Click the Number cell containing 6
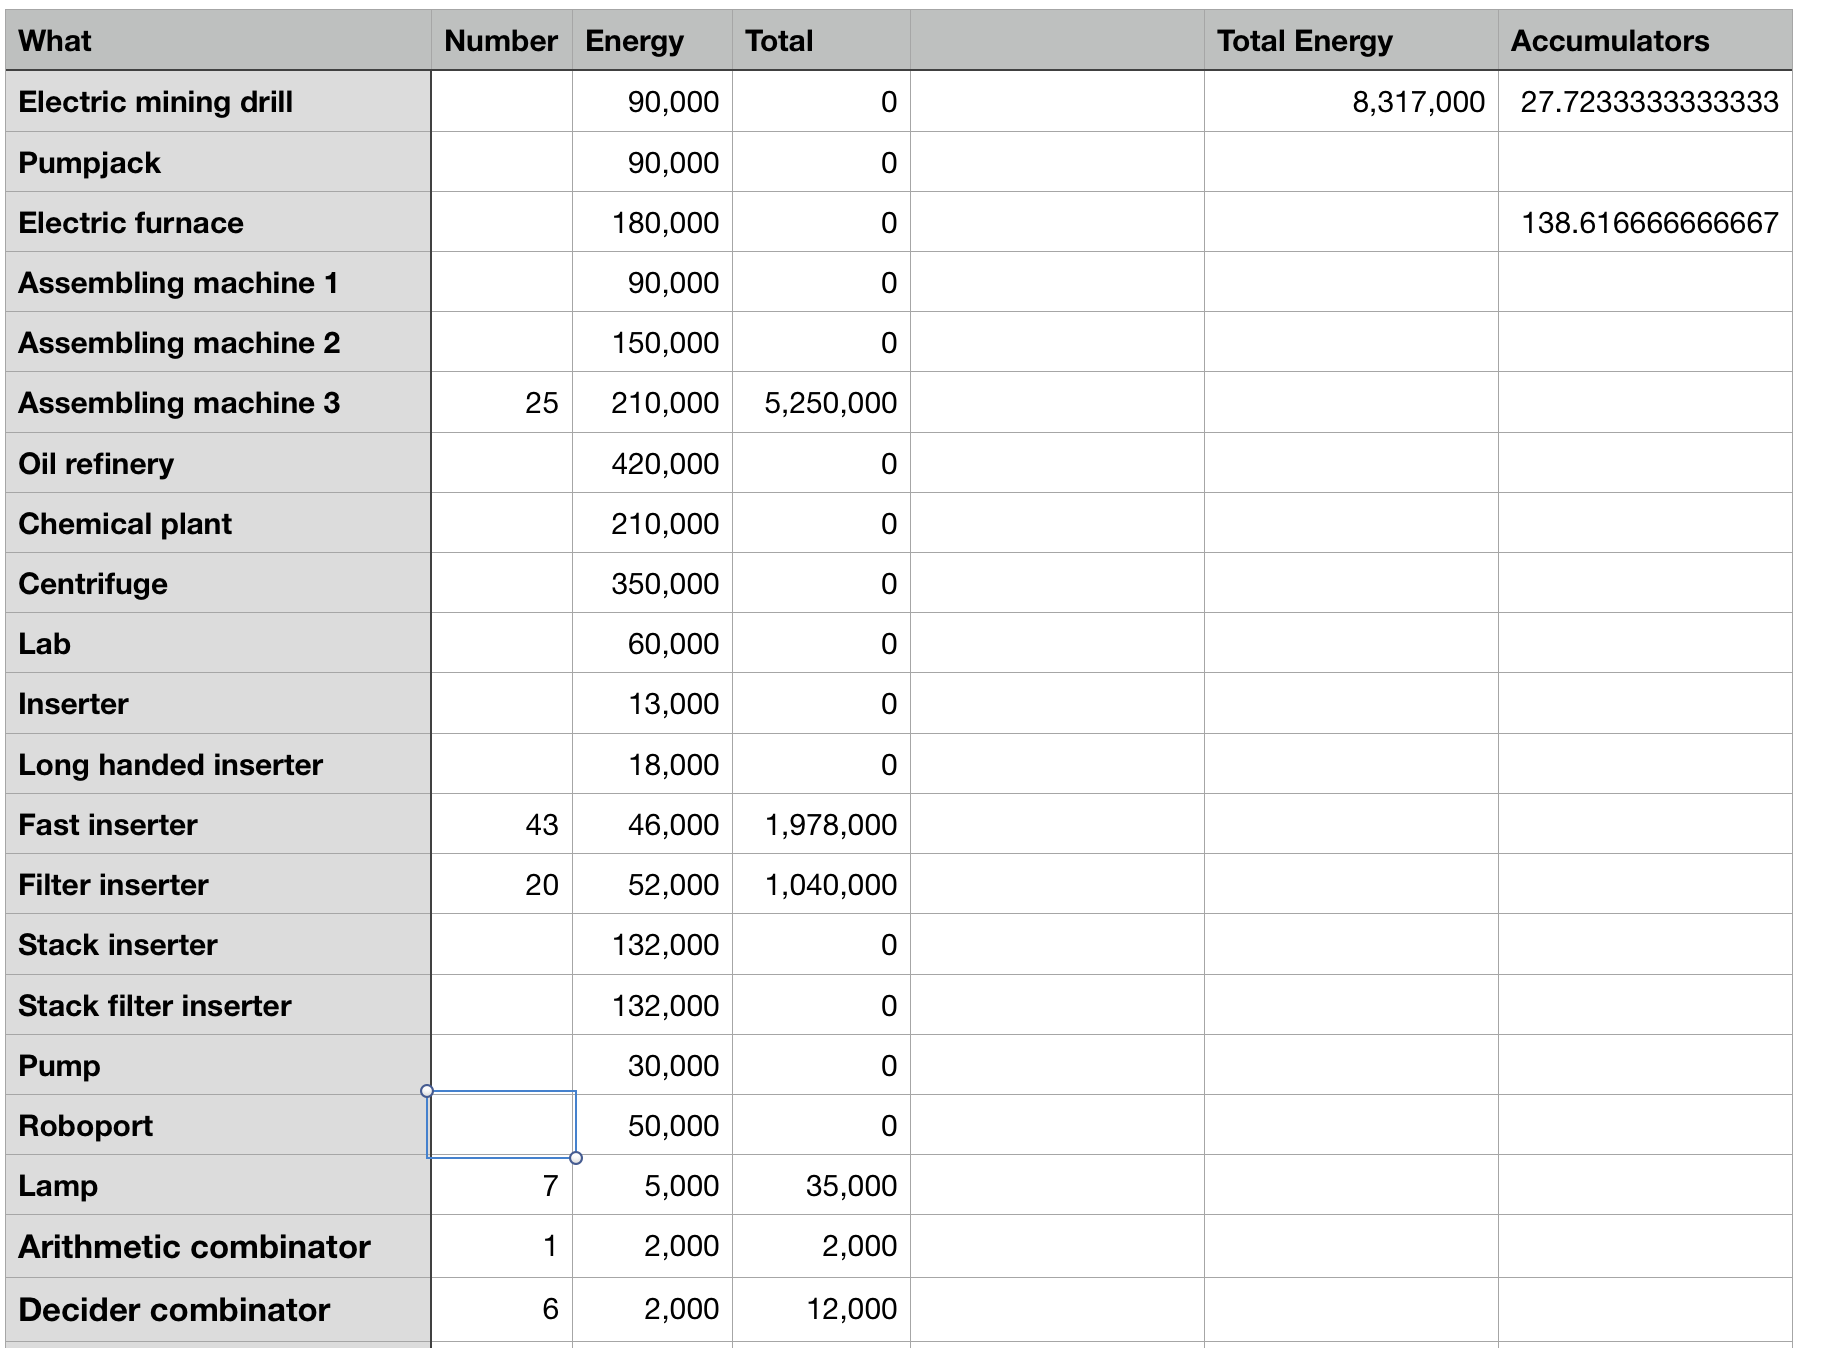Viewport: 1828px width, 1348px height. click(501, 1309)
